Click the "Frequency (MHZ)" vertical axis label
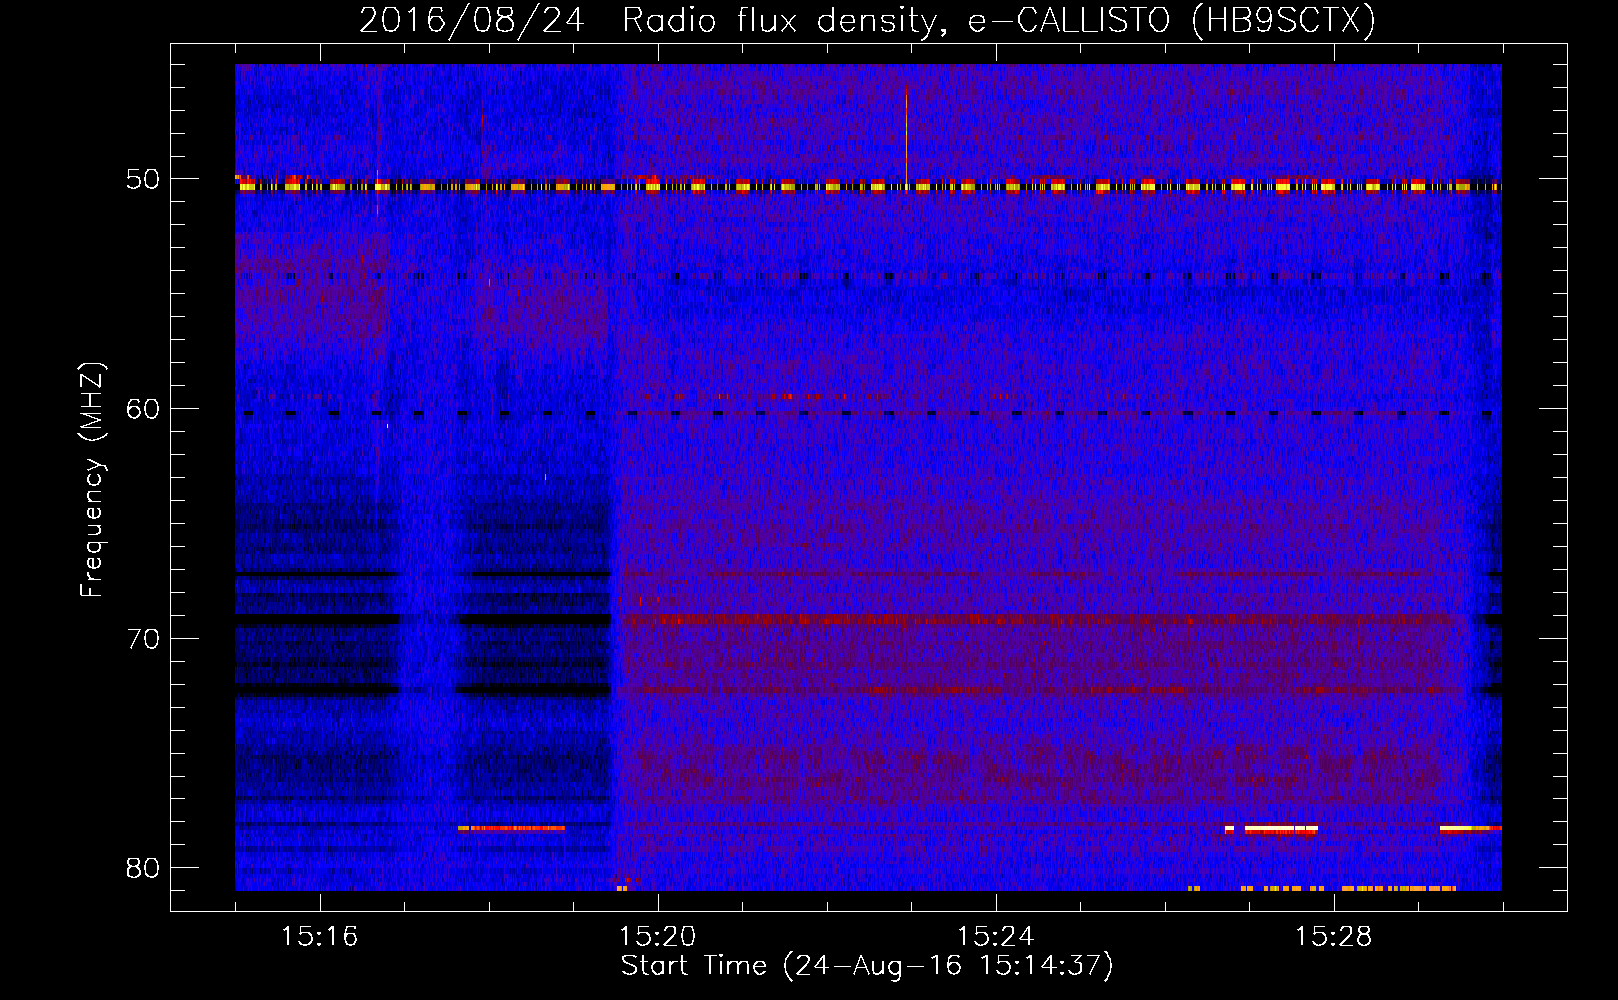Screen dimensions: 1618x1000 point(92,480)
